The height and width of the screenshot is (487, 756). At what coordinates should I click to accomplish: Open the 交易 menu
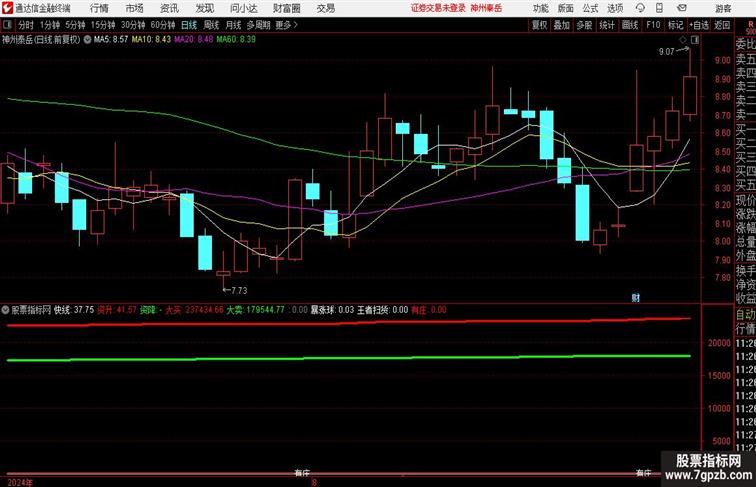tap(325, 8)
